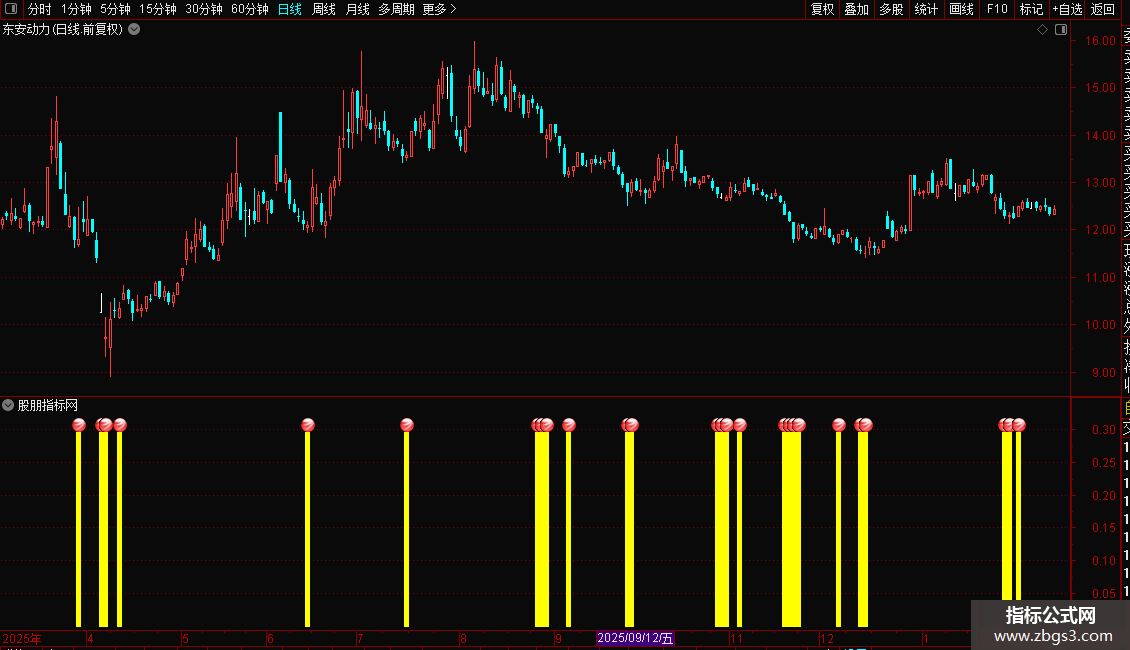Click the 13.00 price axis label

click(x=1100, y=182)
